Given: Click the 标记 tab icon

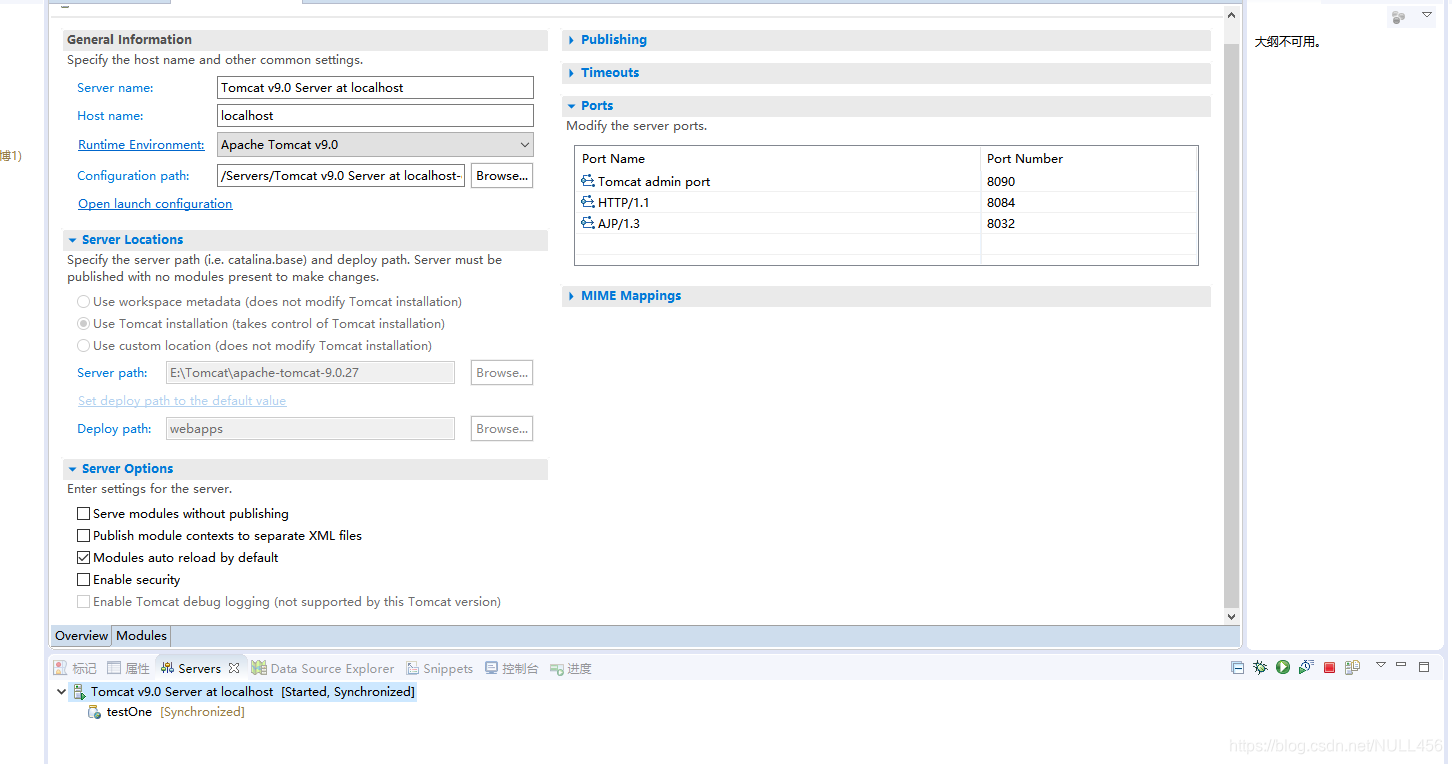Looking at the screenshot, I should pyautogui.click(x=60, y=668).
